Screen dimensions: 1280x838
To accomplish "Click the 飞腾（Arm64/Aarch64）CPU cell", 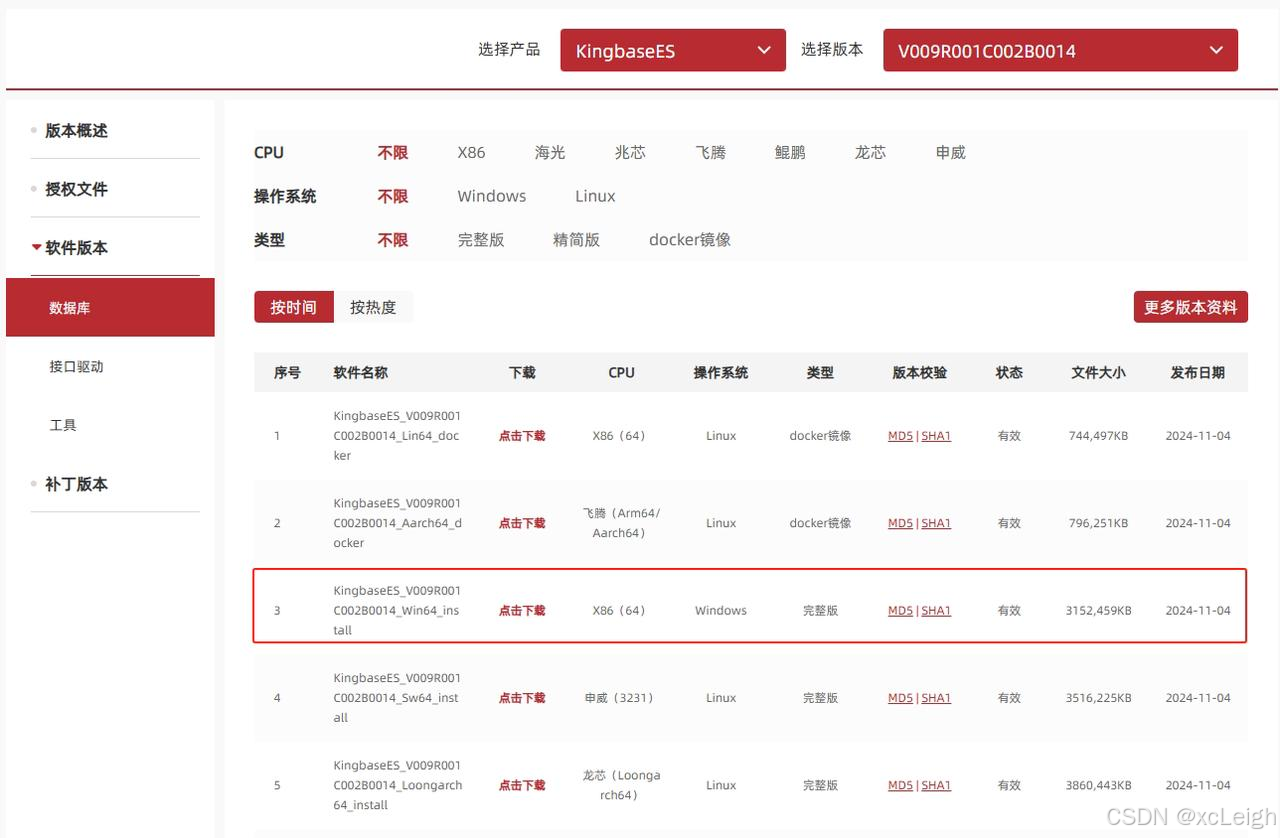I will 621,523.
